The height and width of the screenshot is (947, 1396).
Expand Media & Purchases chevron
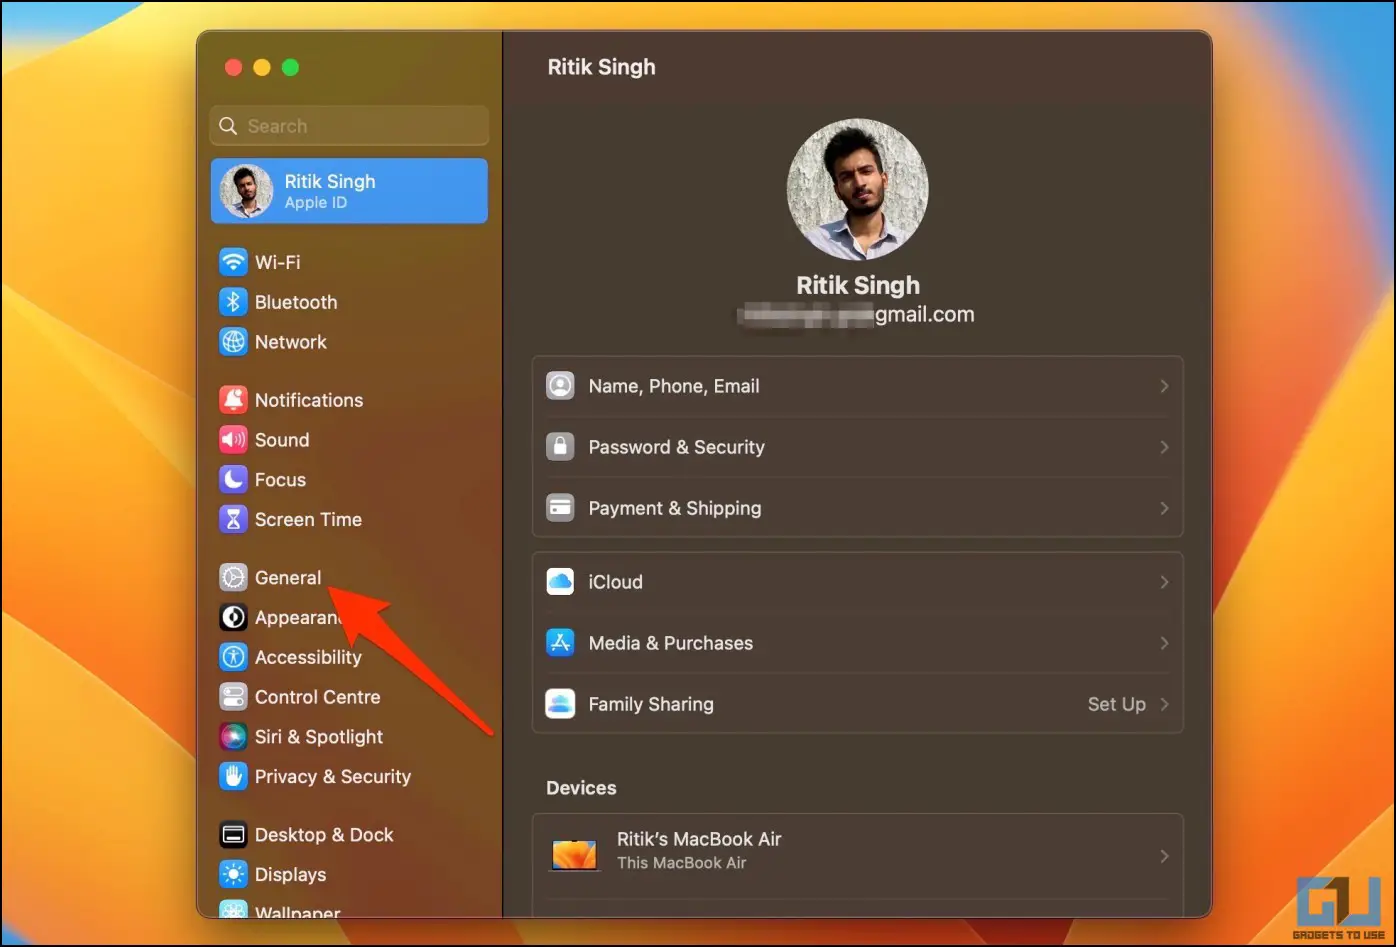[1164, 643]
